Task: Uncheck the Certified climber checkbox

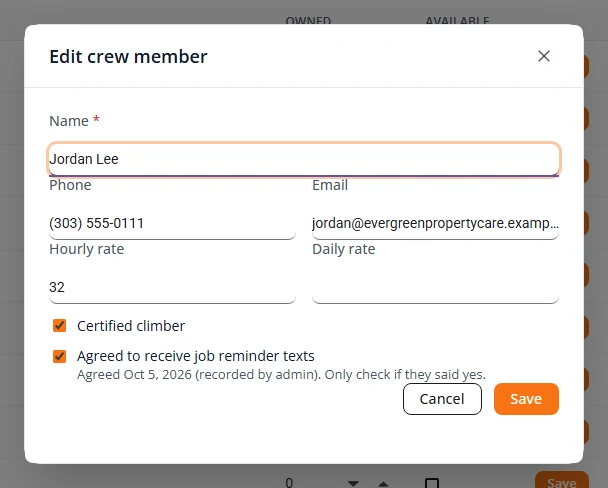Action: coord(59,326)
